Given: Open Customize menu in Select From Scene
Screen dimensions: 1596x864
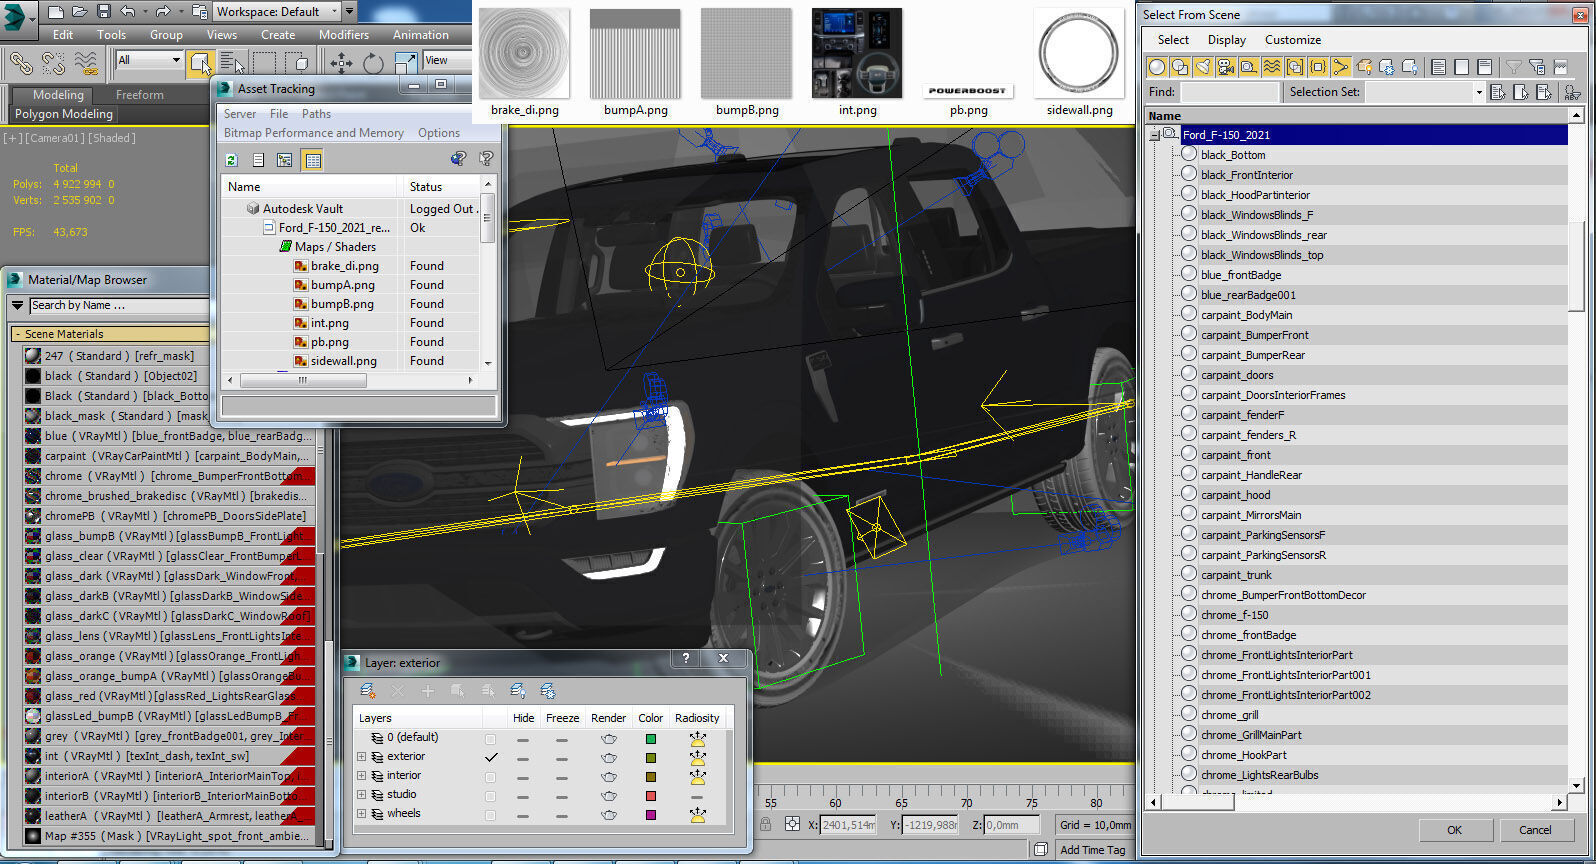Looking at the screenshot, I should tap(1293, 40).
